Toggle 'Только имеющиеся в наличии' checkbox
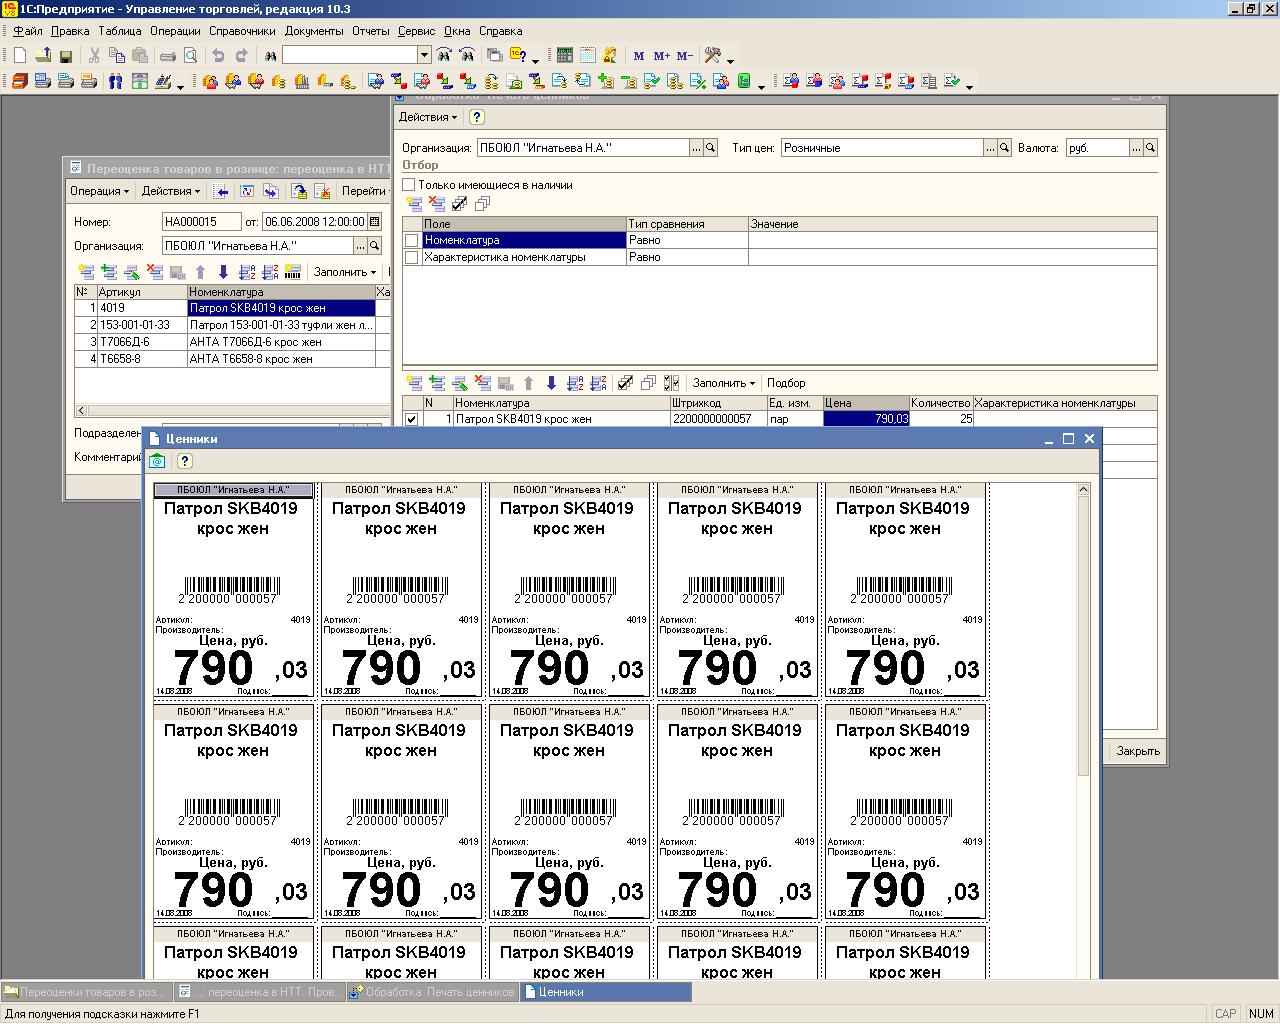 click(409, 185)
